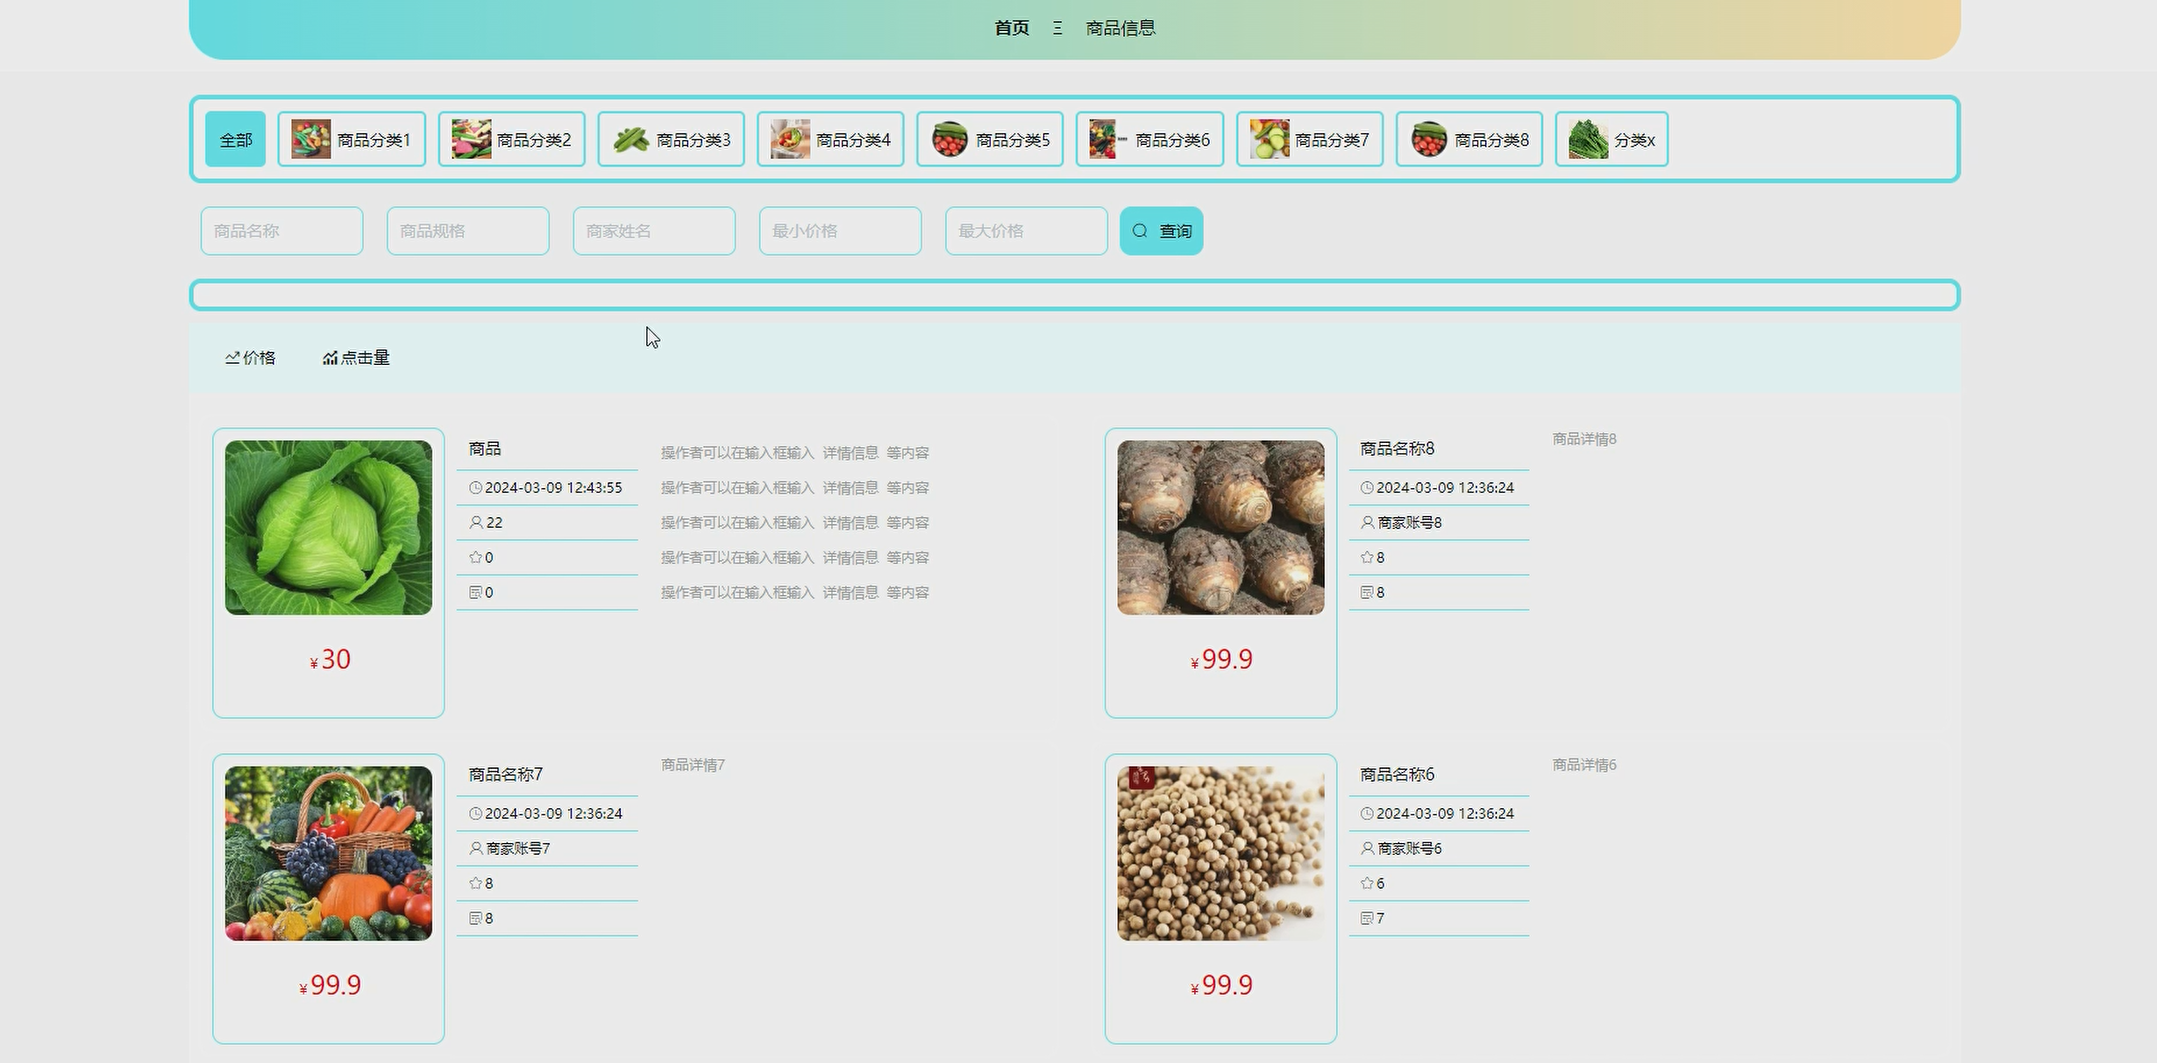
Task: Click the 商品详情7 description text
Action: click(693, 765)
